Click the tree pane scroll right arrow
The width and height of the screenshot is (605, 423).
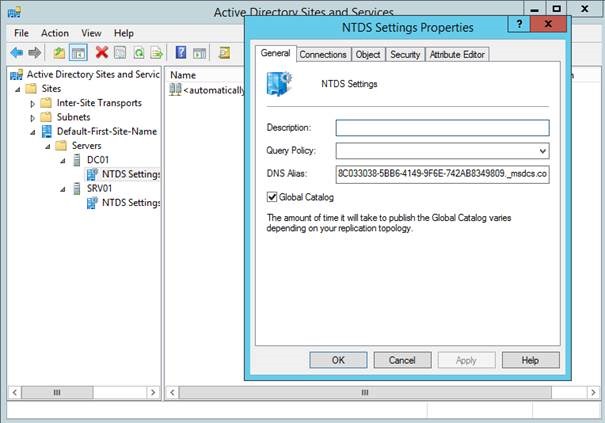[153, 393]
